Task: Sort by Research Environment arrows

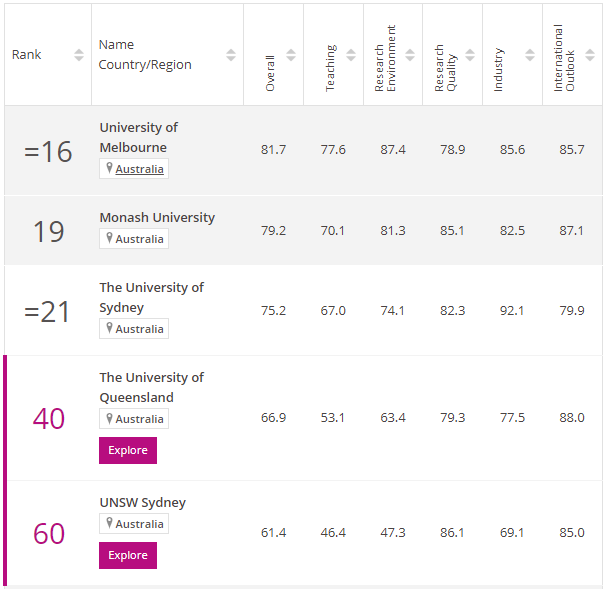Action: pos(410,55)
